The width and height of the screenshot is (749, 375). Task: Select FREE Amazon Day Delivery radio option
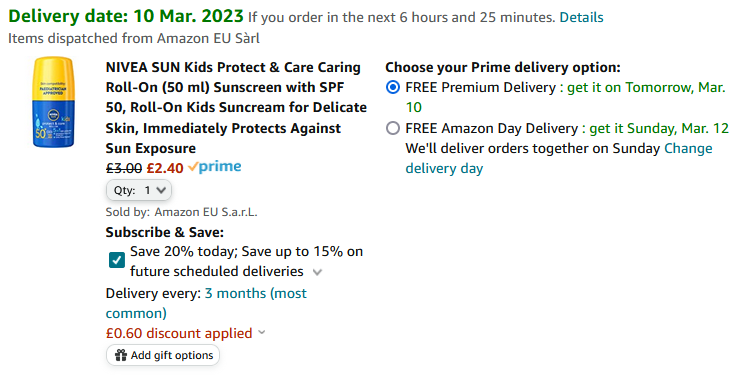(x=393, y=129)
